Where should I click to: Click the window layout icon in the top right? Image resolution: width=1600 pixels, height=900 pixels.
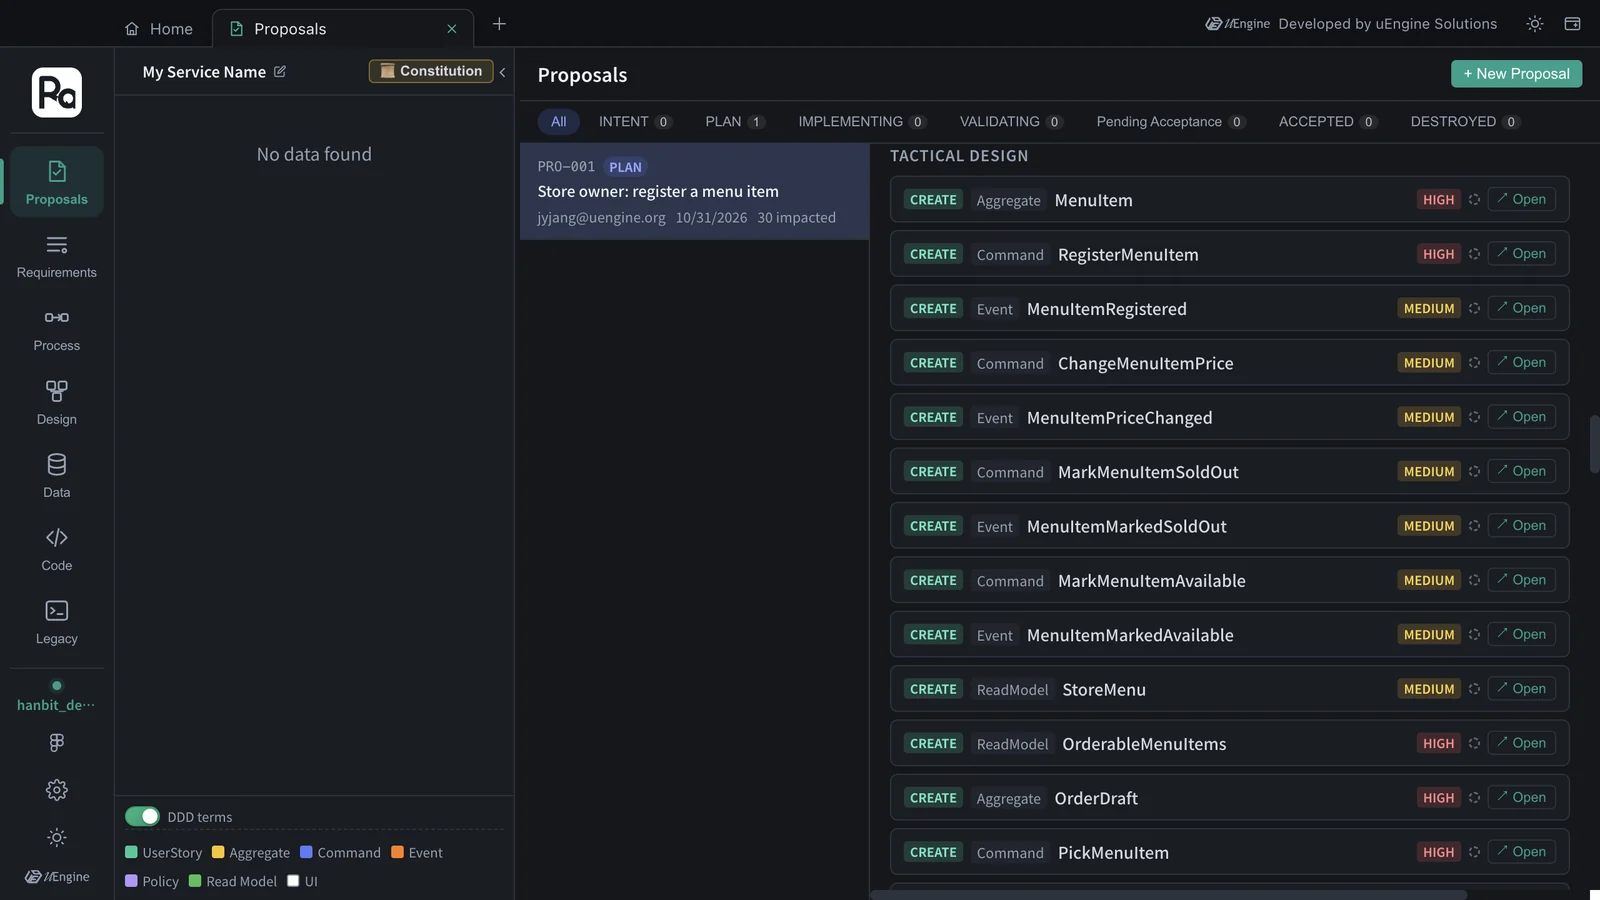pos(1572,24)
